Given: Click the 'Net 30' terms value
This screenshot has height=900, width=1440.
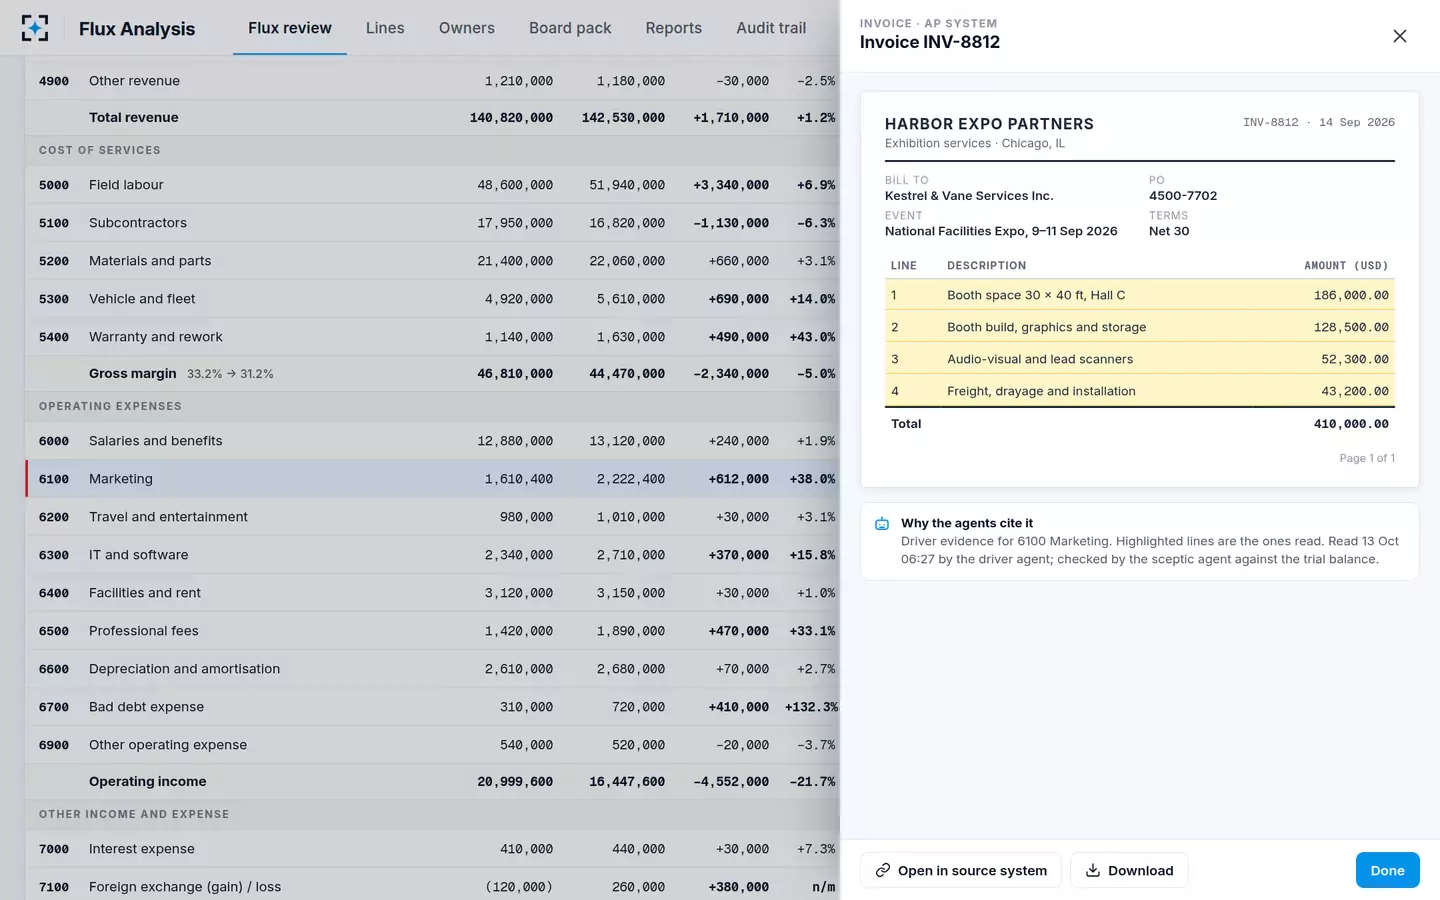Looking at the screenshot, I should (1169, 231).
